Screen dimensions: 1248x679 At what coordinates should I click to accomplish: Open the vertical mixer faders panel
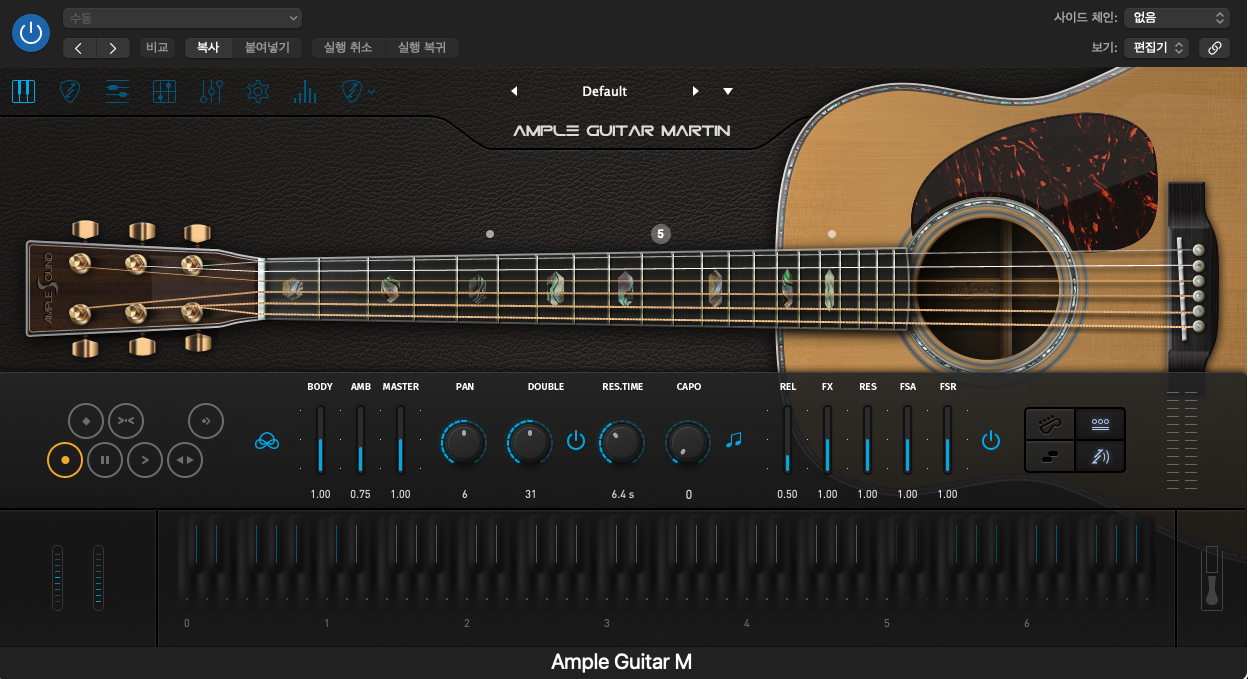coord(211,92)
